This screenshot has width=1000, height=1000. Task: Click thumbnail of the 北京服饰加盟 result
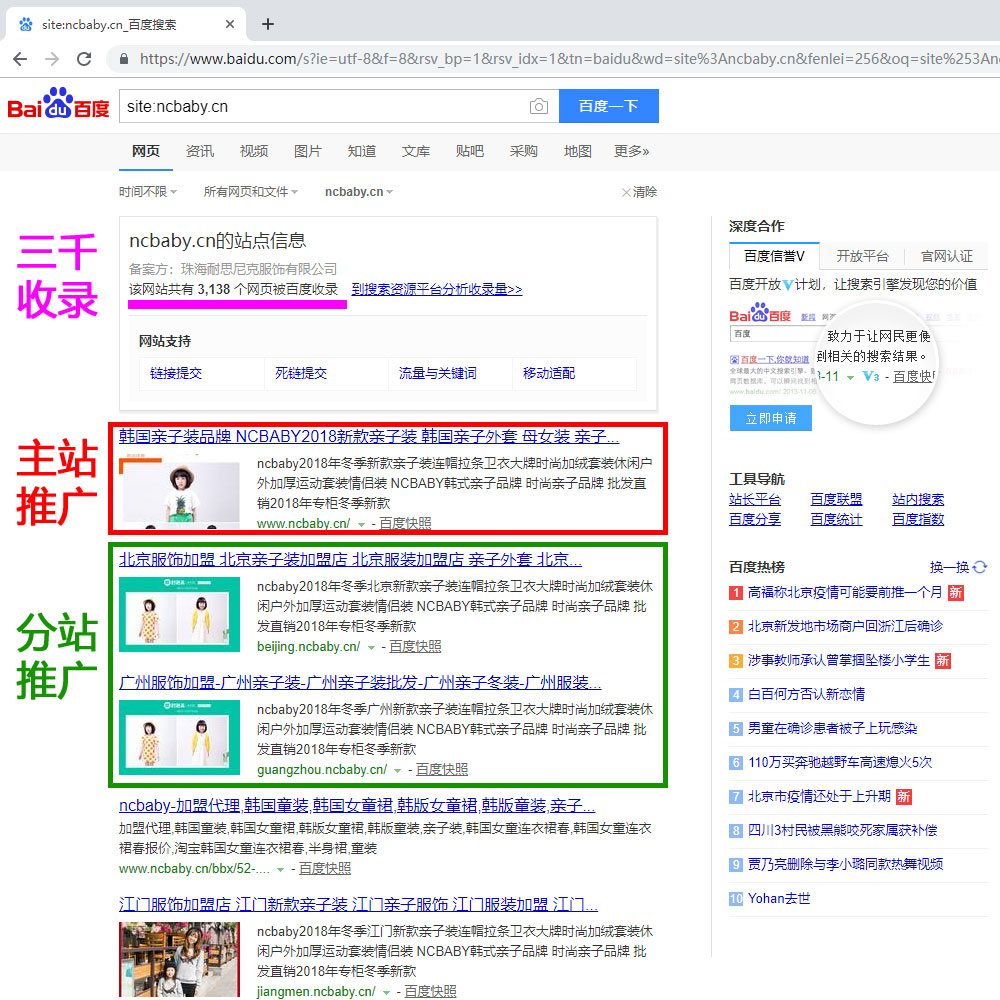click(x=179, y=615)
